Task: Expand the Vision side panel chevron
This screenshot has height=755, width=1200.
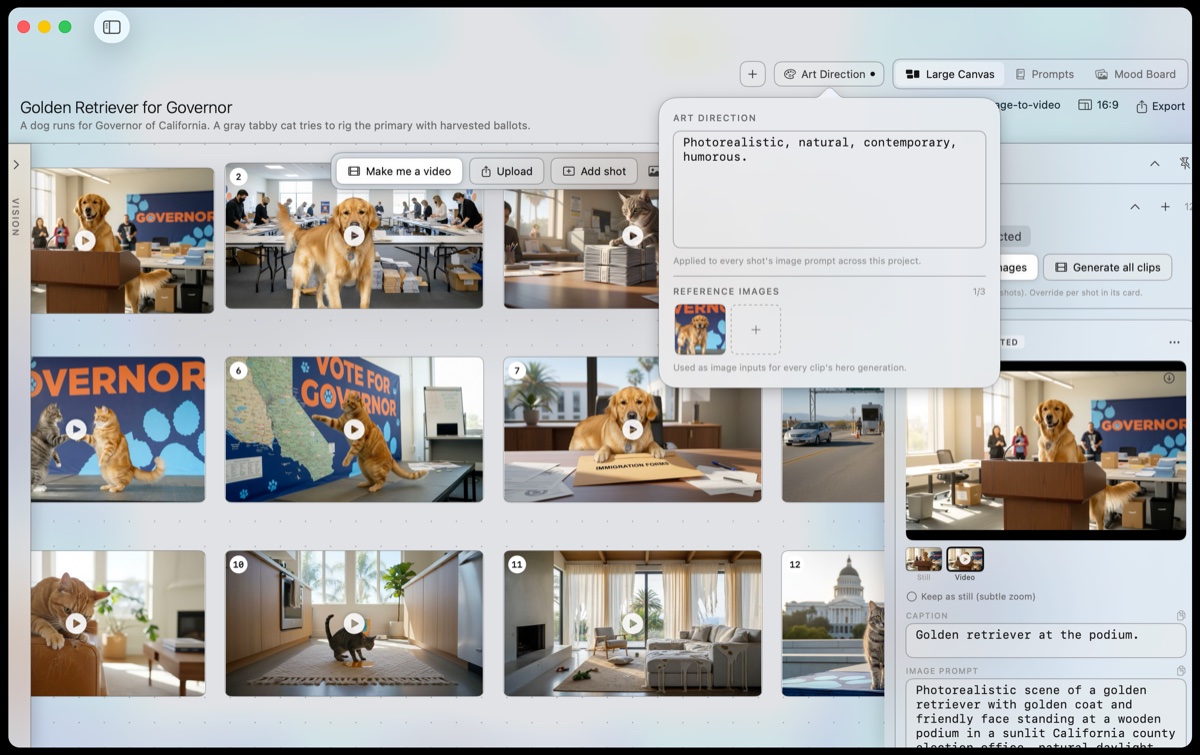Action: point(16,165)
